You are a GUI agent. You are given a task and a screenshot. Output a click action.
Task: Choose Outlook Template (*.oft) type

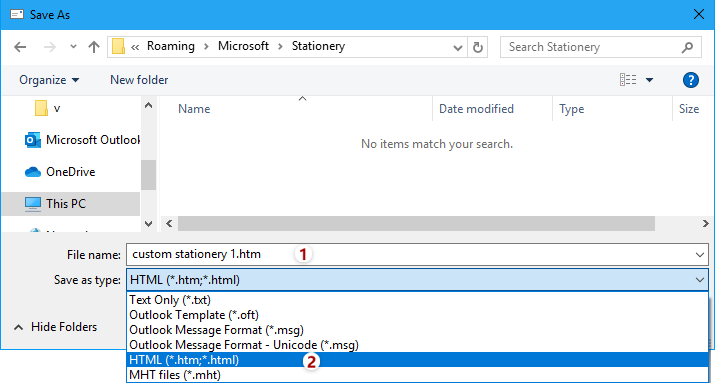click(x=417, y=315)
